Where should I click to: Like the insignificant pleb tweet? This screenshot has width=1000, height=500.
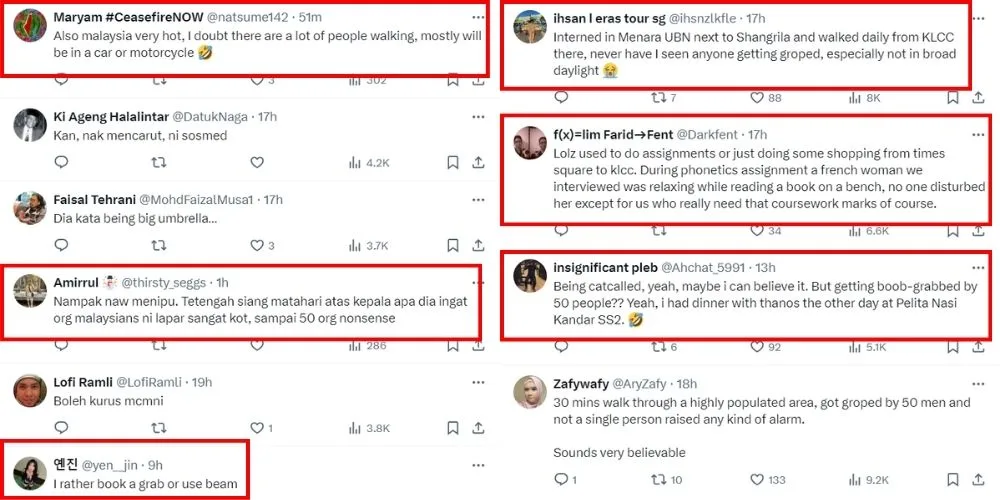(756, 347)
